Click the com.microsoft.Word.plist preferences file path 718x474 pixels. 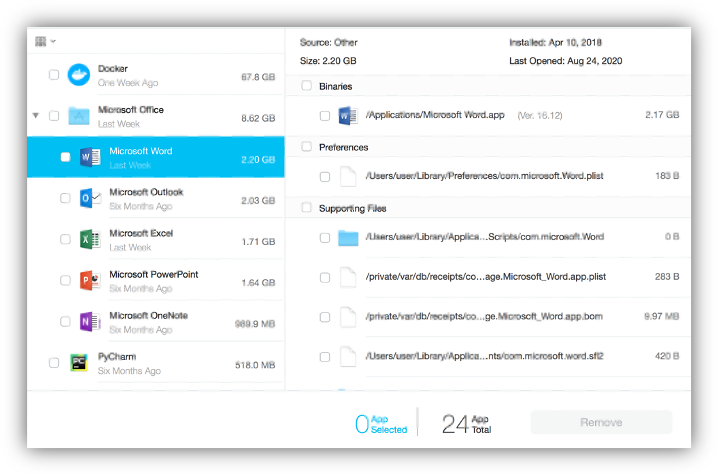coord(484,176)
